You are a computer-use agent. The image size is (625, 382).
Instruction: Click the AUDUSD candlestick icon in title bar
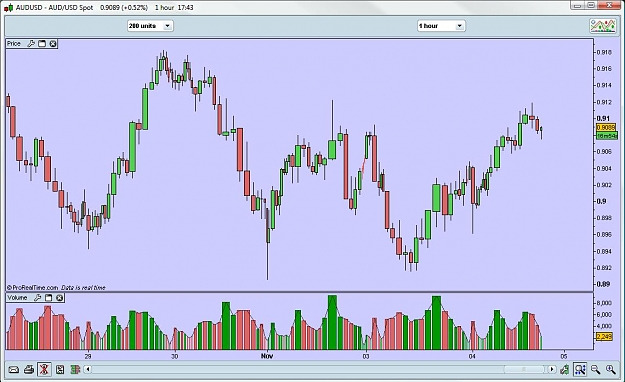coord(8,7)
